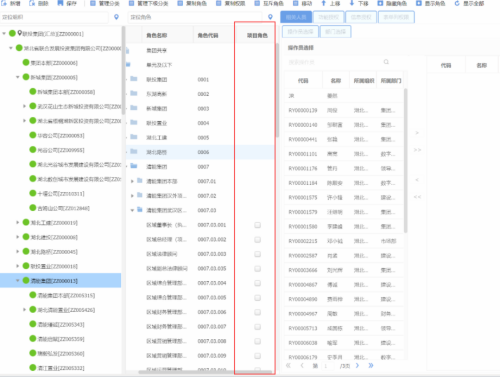The width and height of the screenshot is (500, 377).
Task: Click the 管理分类 toolbar button
Action: point(106,3)
